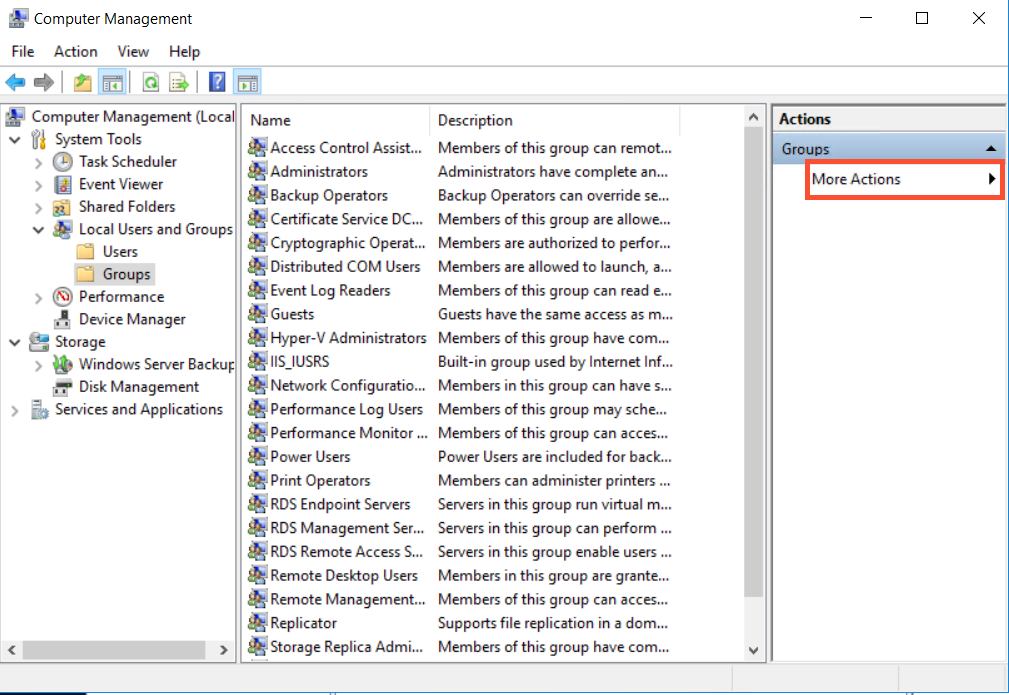Image resolution: width=1009 pixels, height=695 pixels.
Task: Click the Guests group icon
Action: (x=257, y=314)
